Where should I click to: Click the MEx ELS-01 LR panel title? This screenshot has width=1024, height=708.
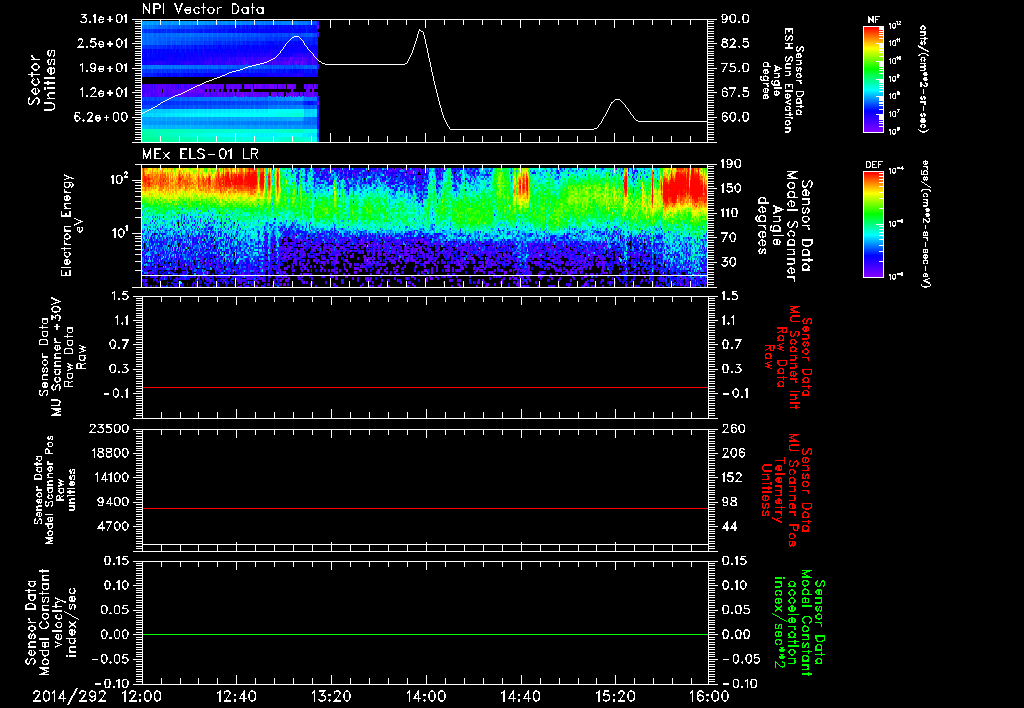coord(200,155)
